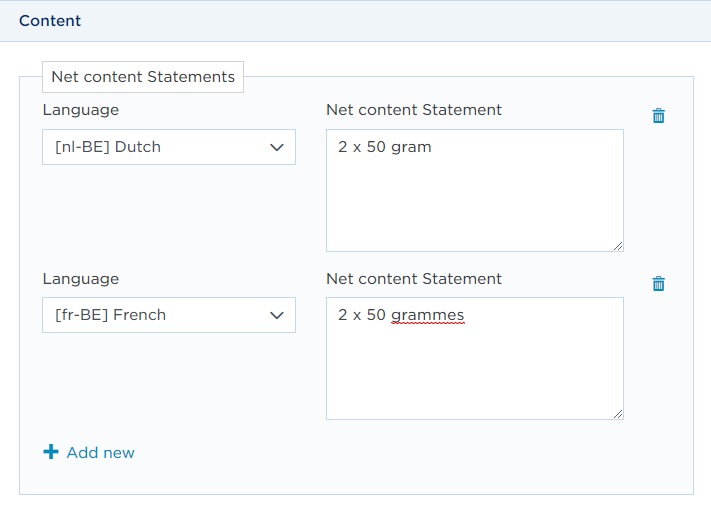Screen dimensions: 711x509
Task: Delete the Dutch net content statement row
Action: (658, 116)
